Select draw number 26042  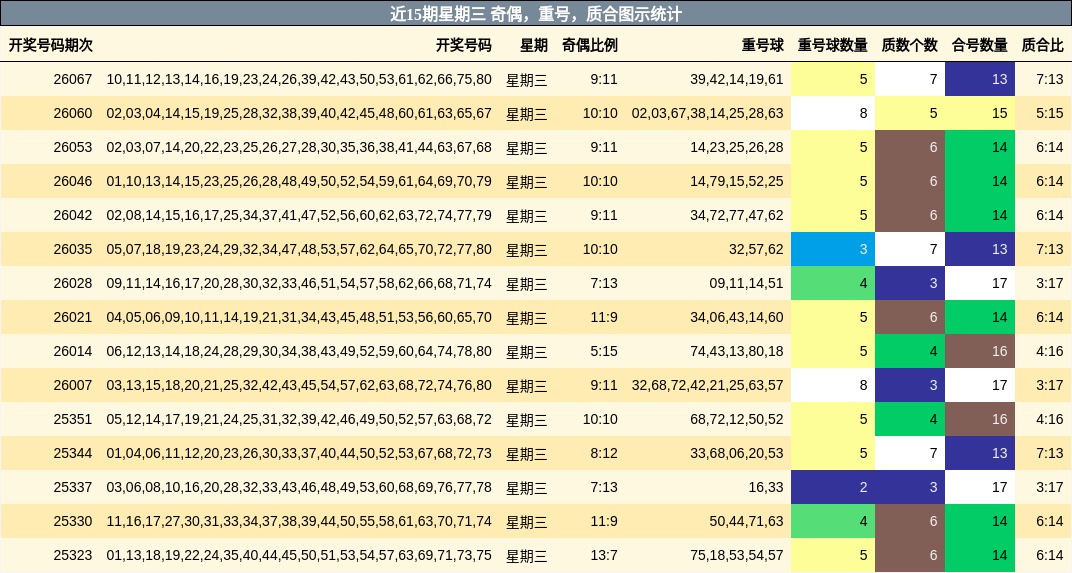pos(73,215)
